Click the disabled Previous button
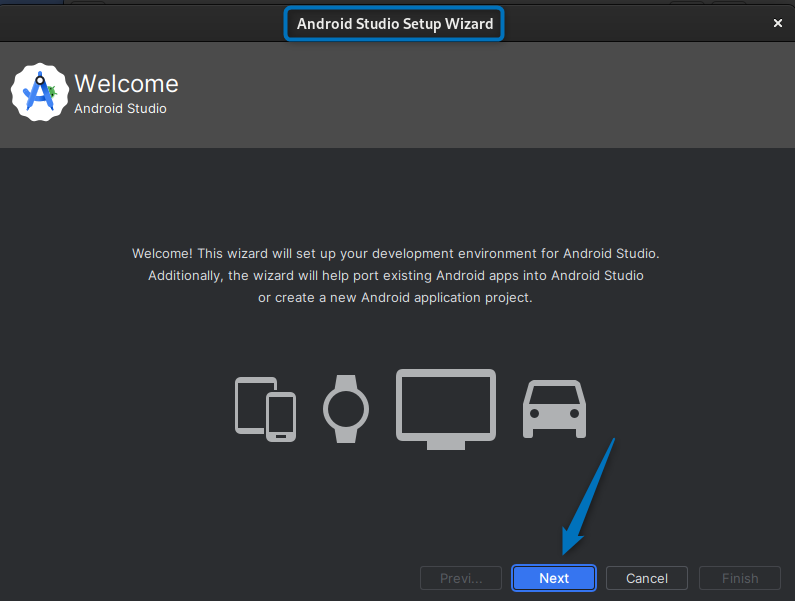 click(461, 578)
